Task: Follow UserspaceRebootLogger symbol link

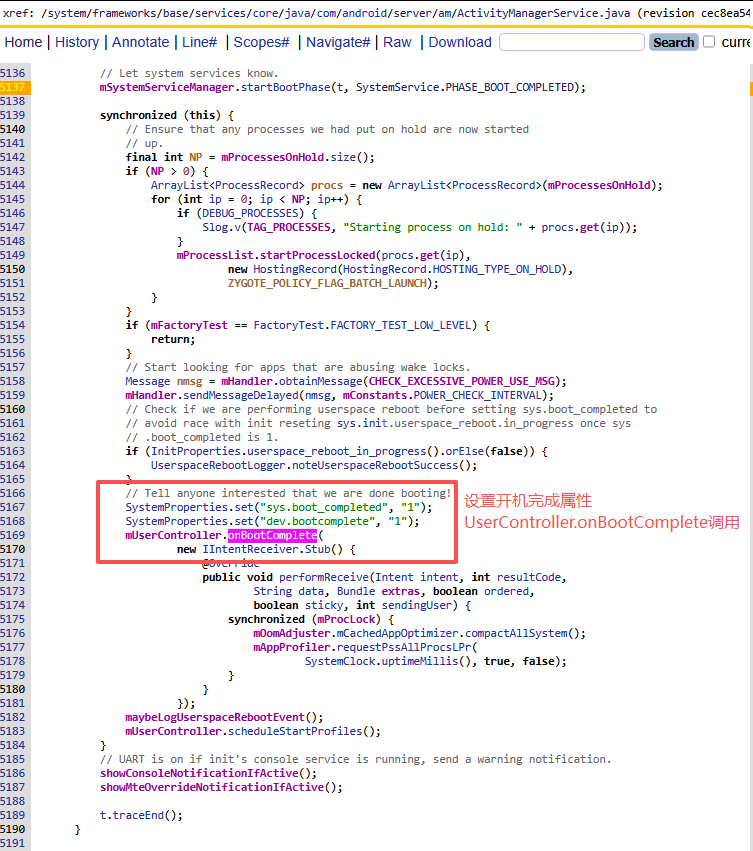Action: [218, 466]
